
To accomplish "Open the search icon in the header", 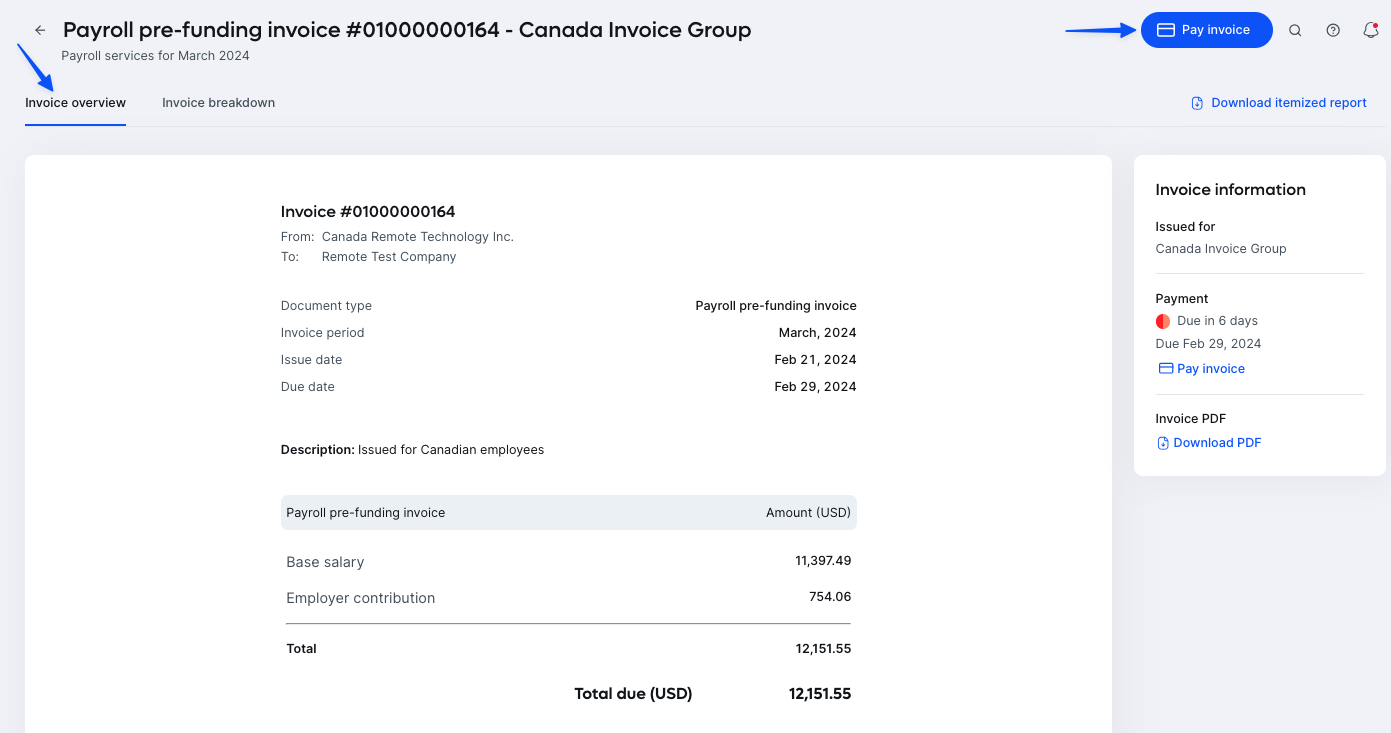I will [1295, 30].
